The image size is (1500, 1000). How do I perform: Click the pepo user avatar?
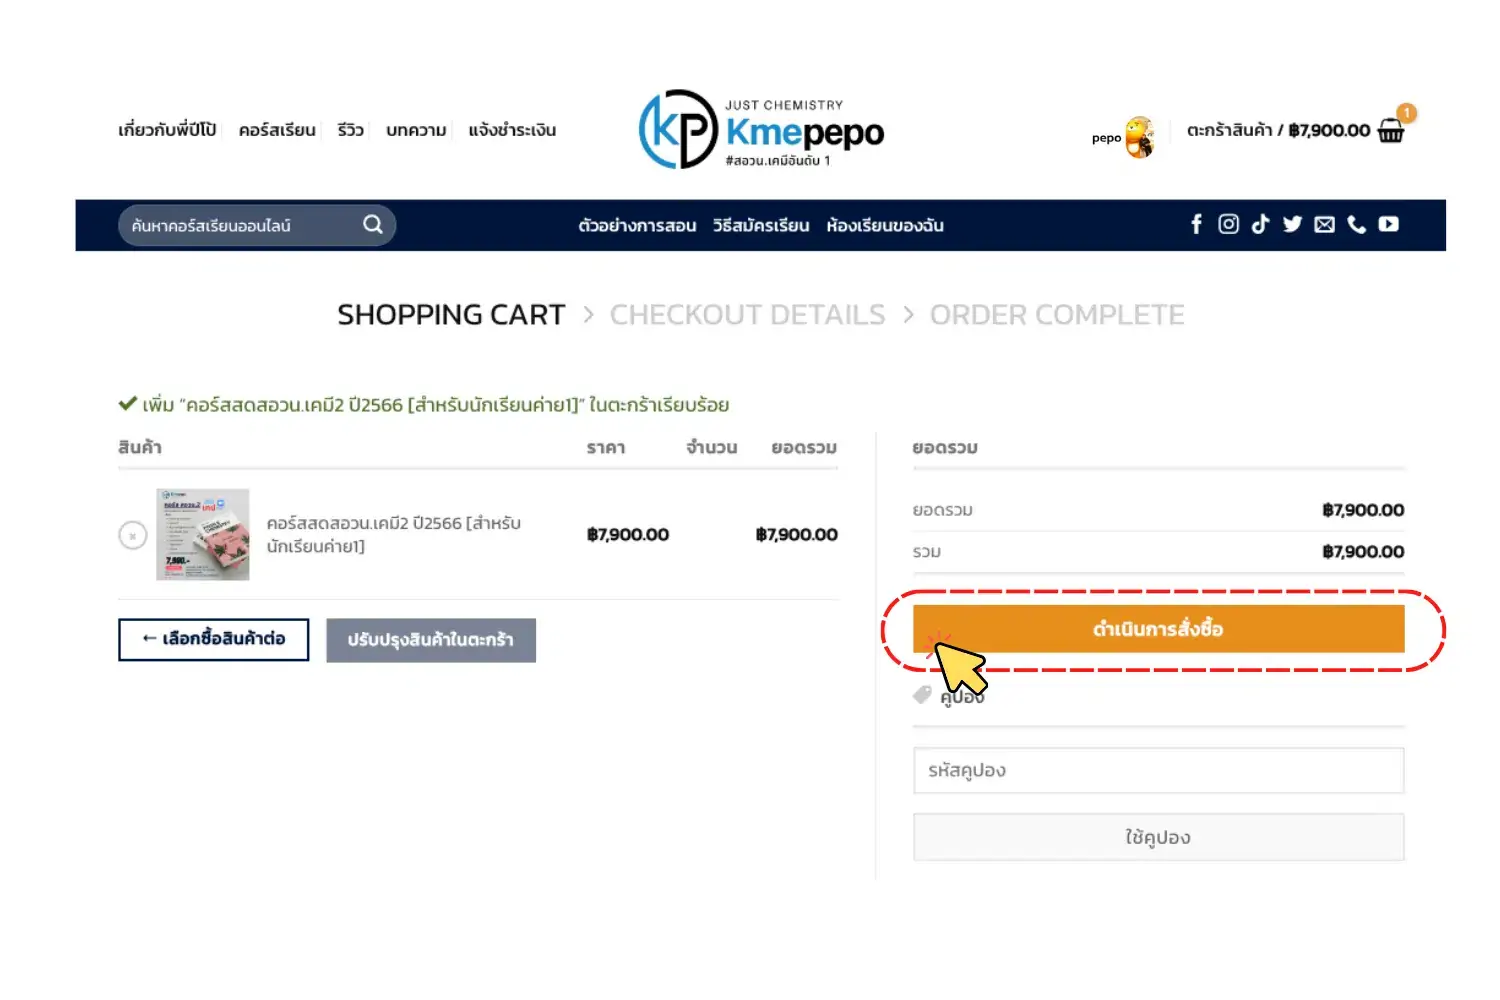(1140, 137)
